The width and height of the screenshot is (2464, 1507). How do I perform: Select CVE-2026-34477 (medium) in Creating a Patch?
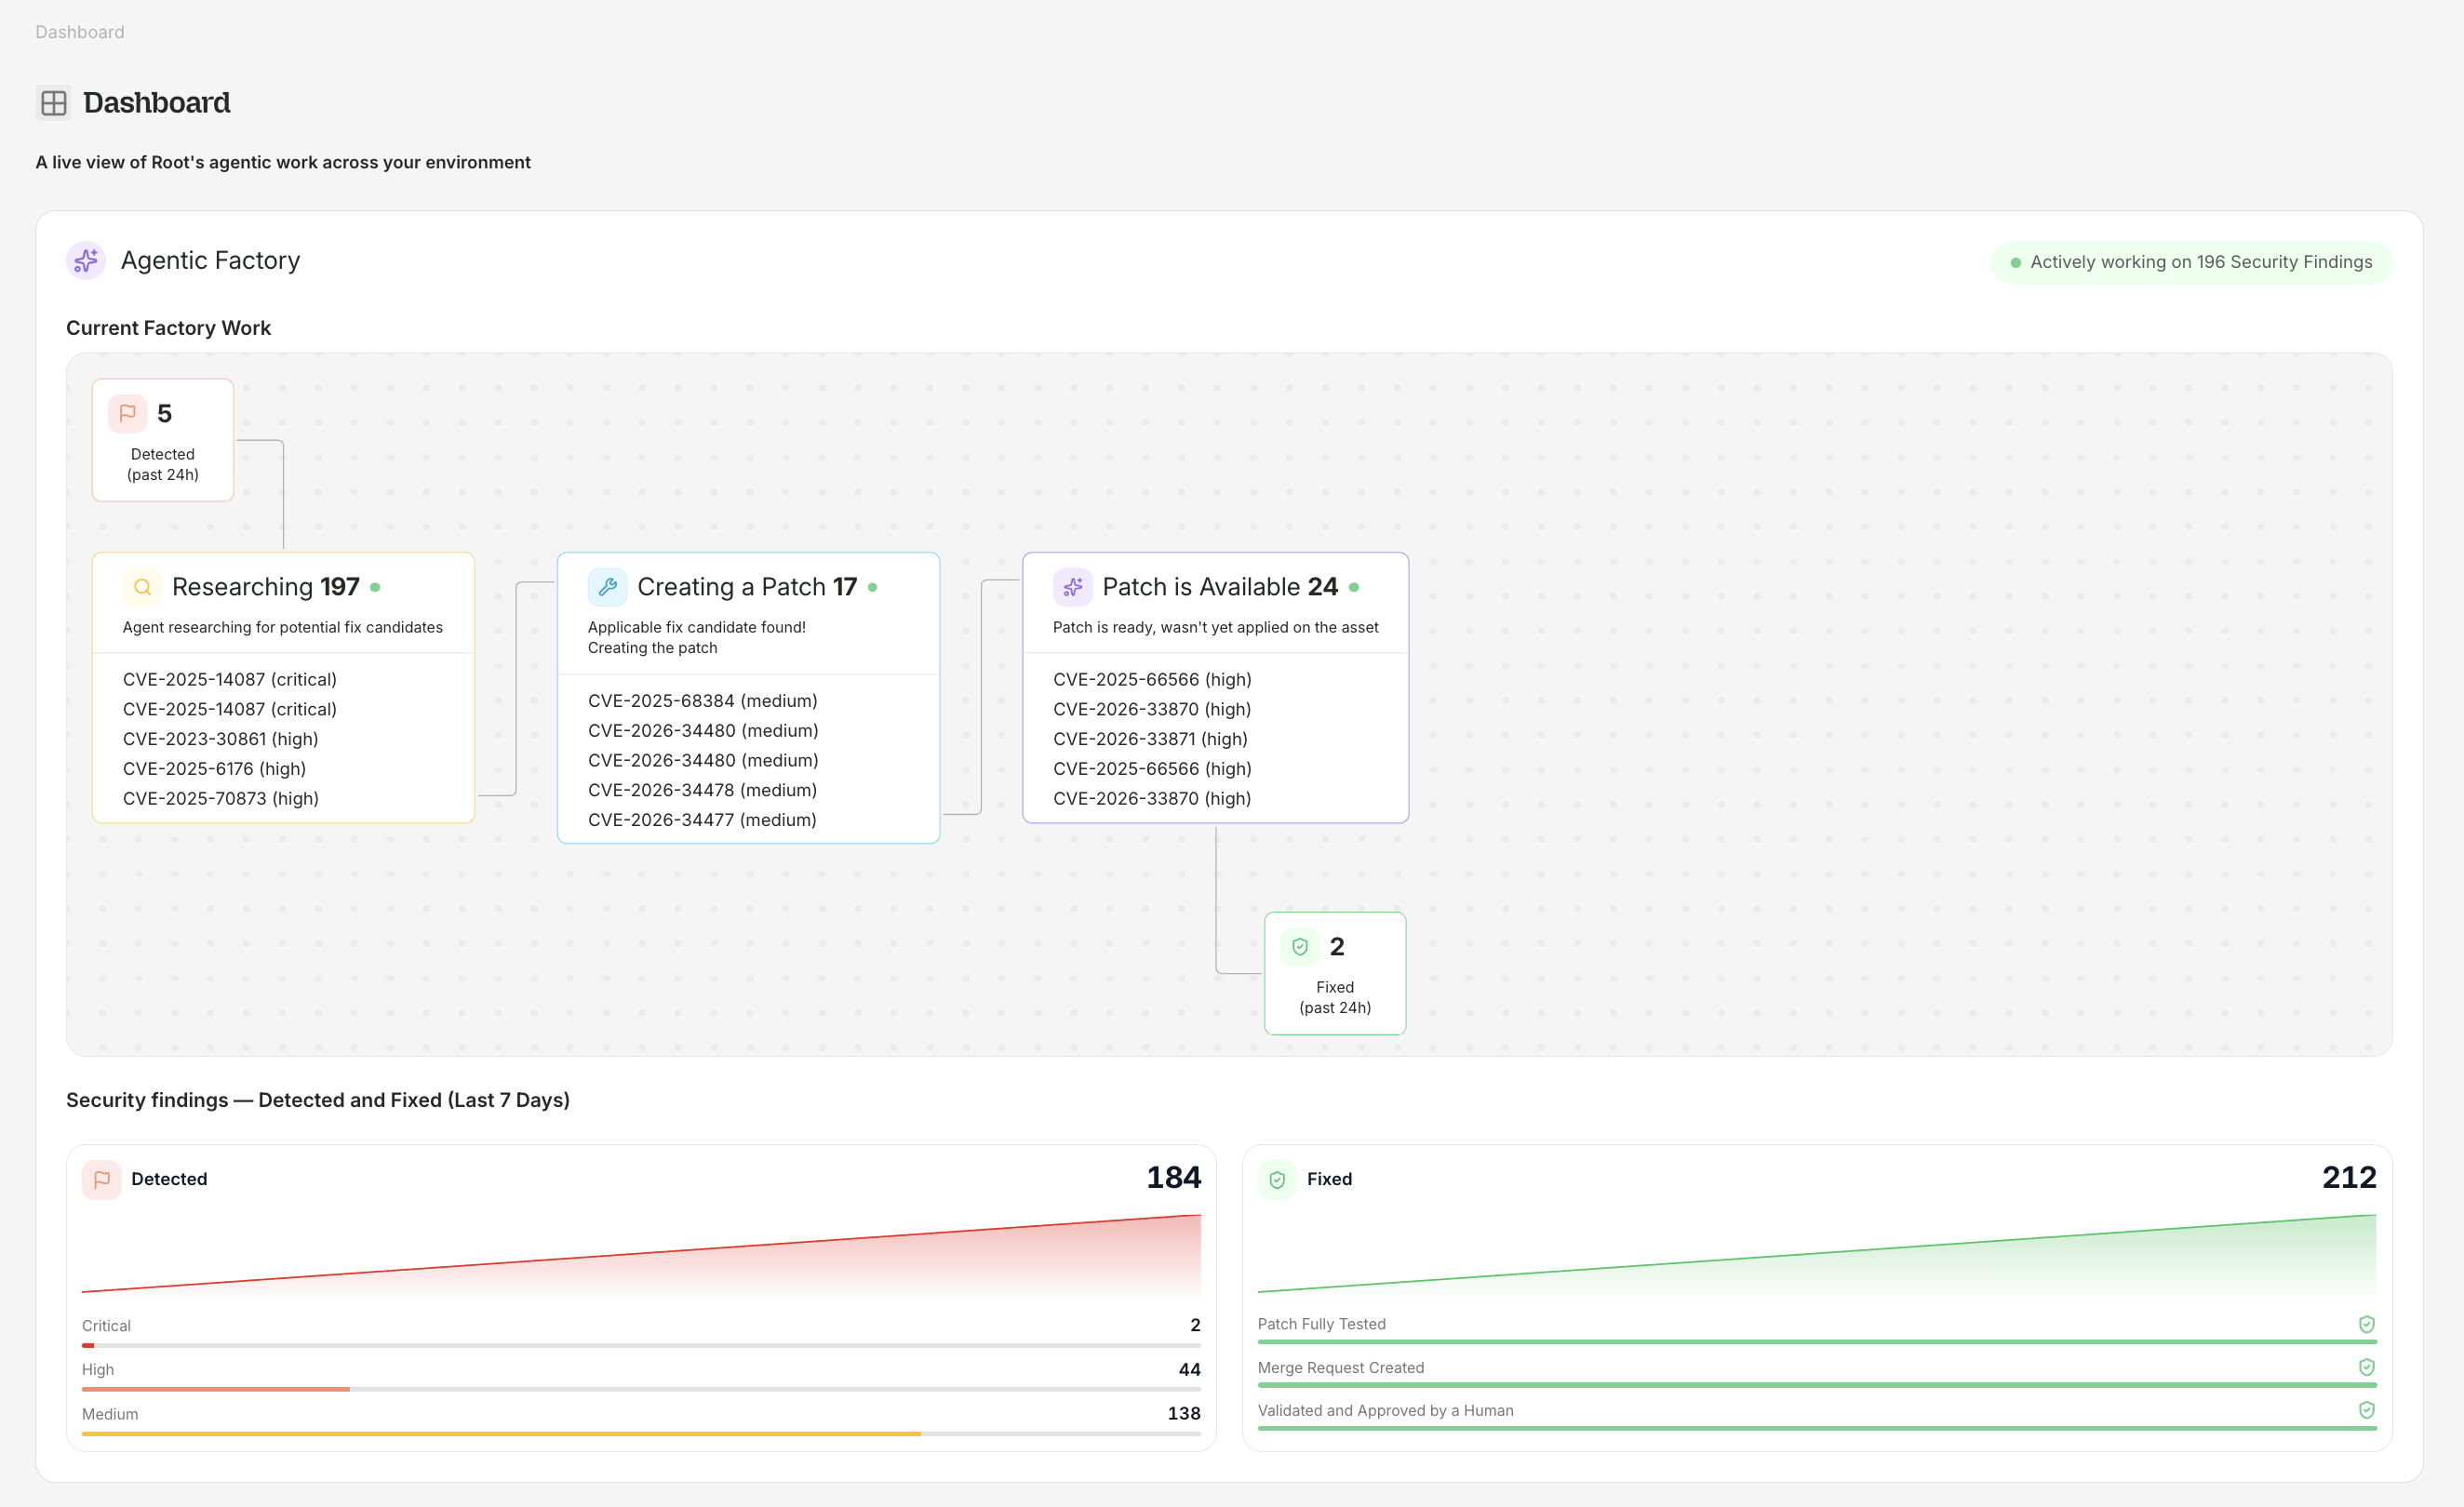click(702, 820)
